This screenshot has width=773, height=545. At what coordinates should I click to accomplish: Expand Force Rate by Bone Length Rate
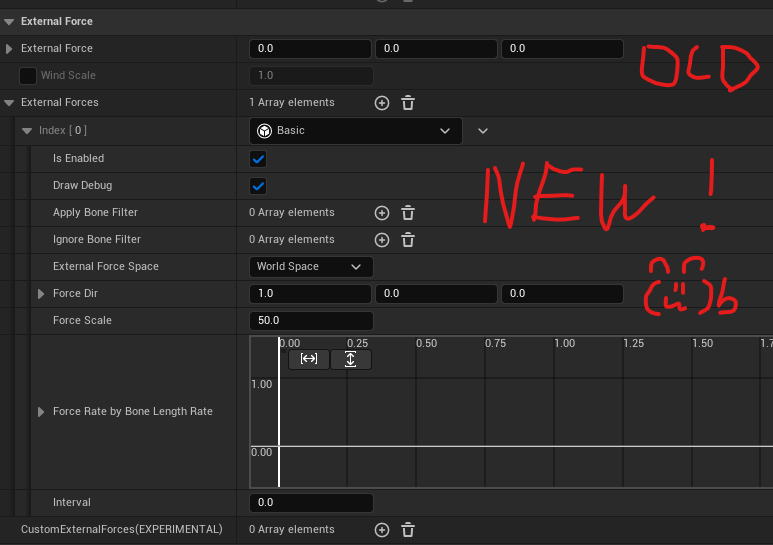(x=41, y=412)
